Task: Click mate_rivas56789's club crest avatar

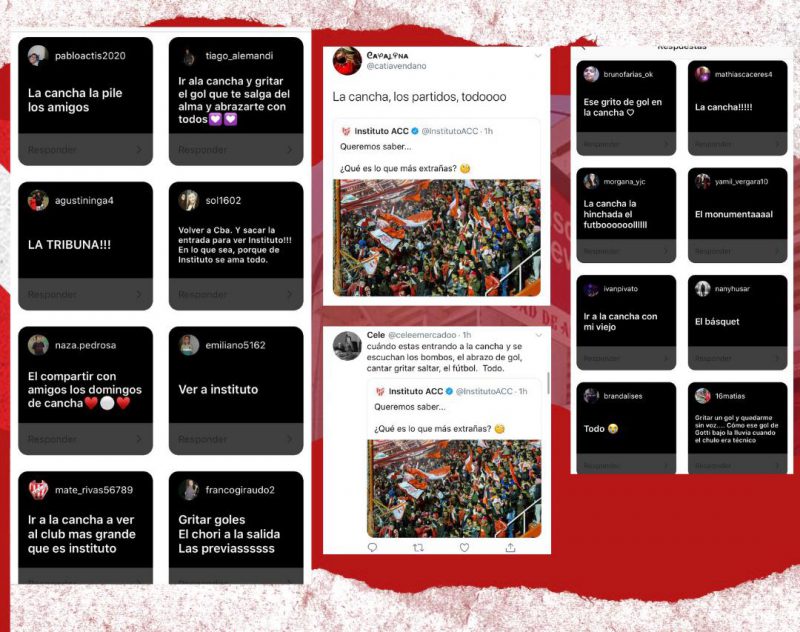Action: (x=38, y=490)
